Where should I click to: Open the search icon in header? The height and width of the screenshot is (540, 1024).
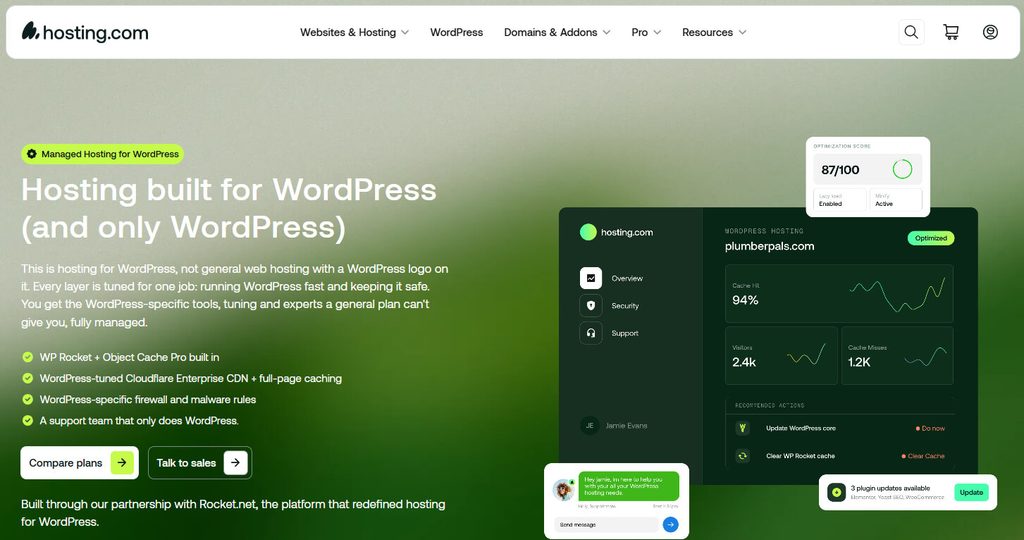(x=911, y=32)
